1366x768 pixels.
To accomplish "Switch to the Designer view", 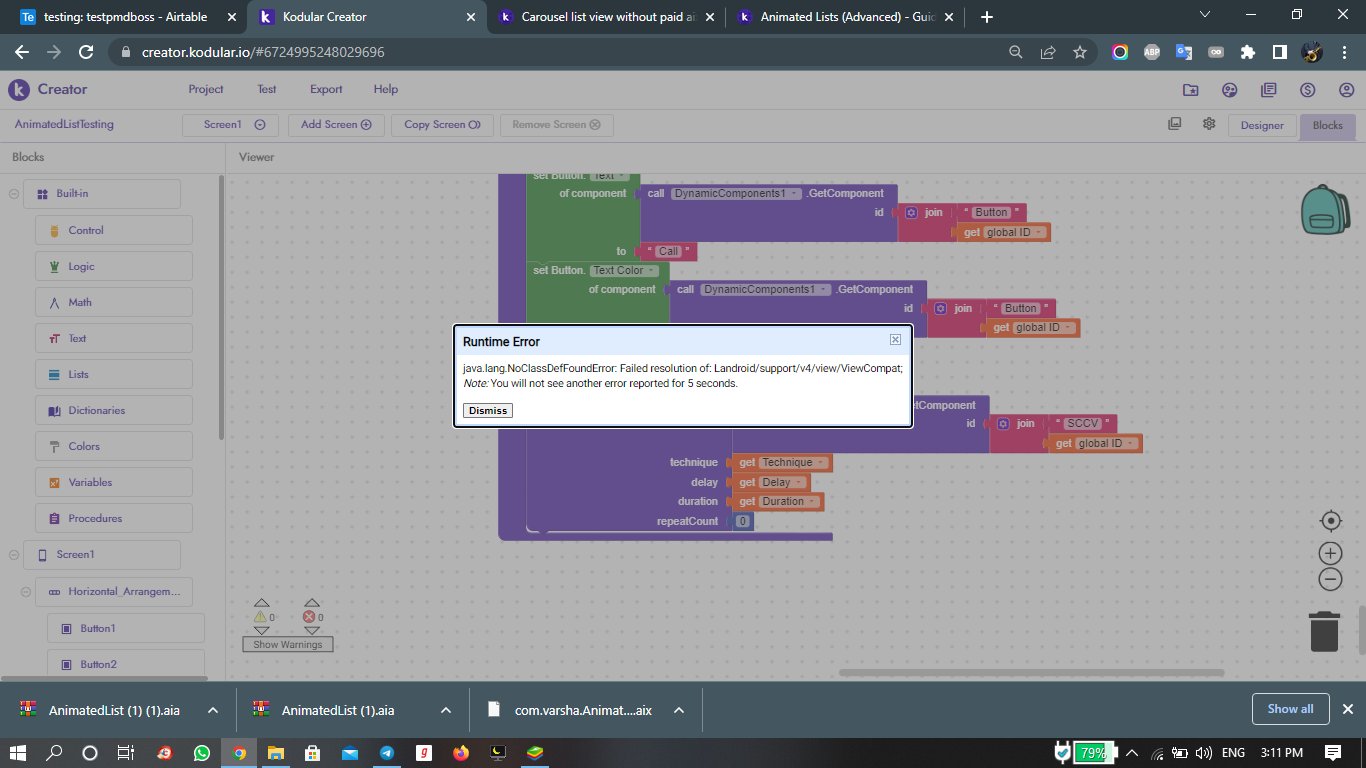I will (x=1262, y=125).
